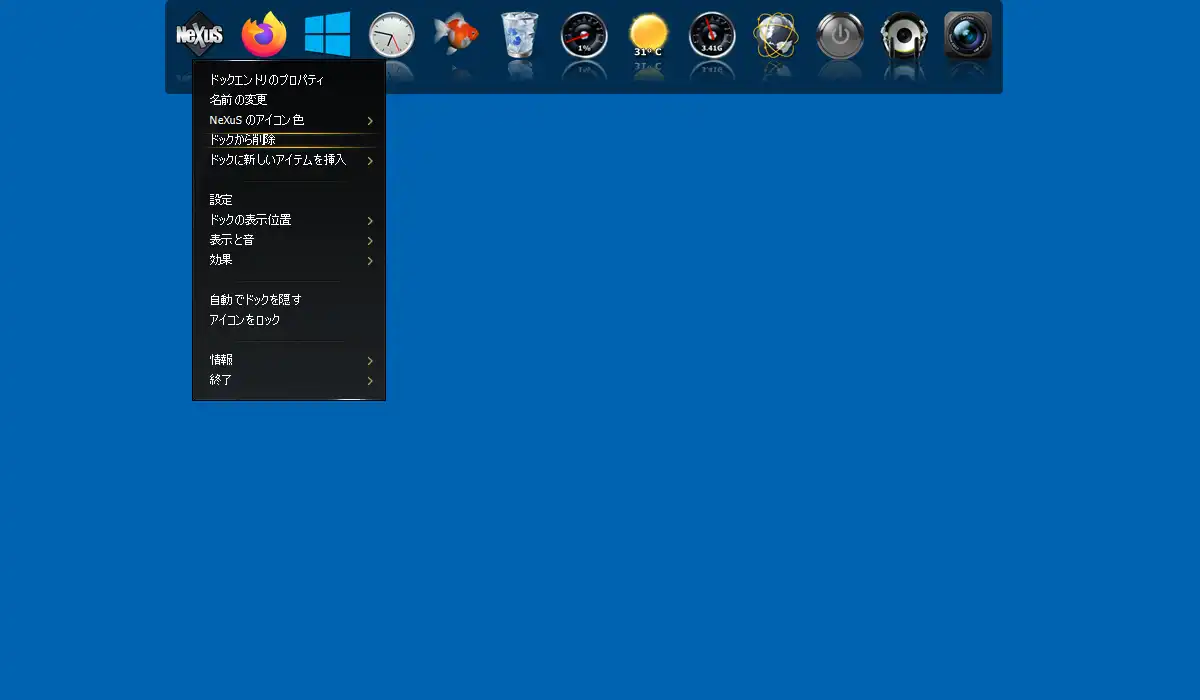This screenshot has width=1200, height=700.
Task: Click the power button dock icon
Action: pyautogui.click(x=840, y=36)
